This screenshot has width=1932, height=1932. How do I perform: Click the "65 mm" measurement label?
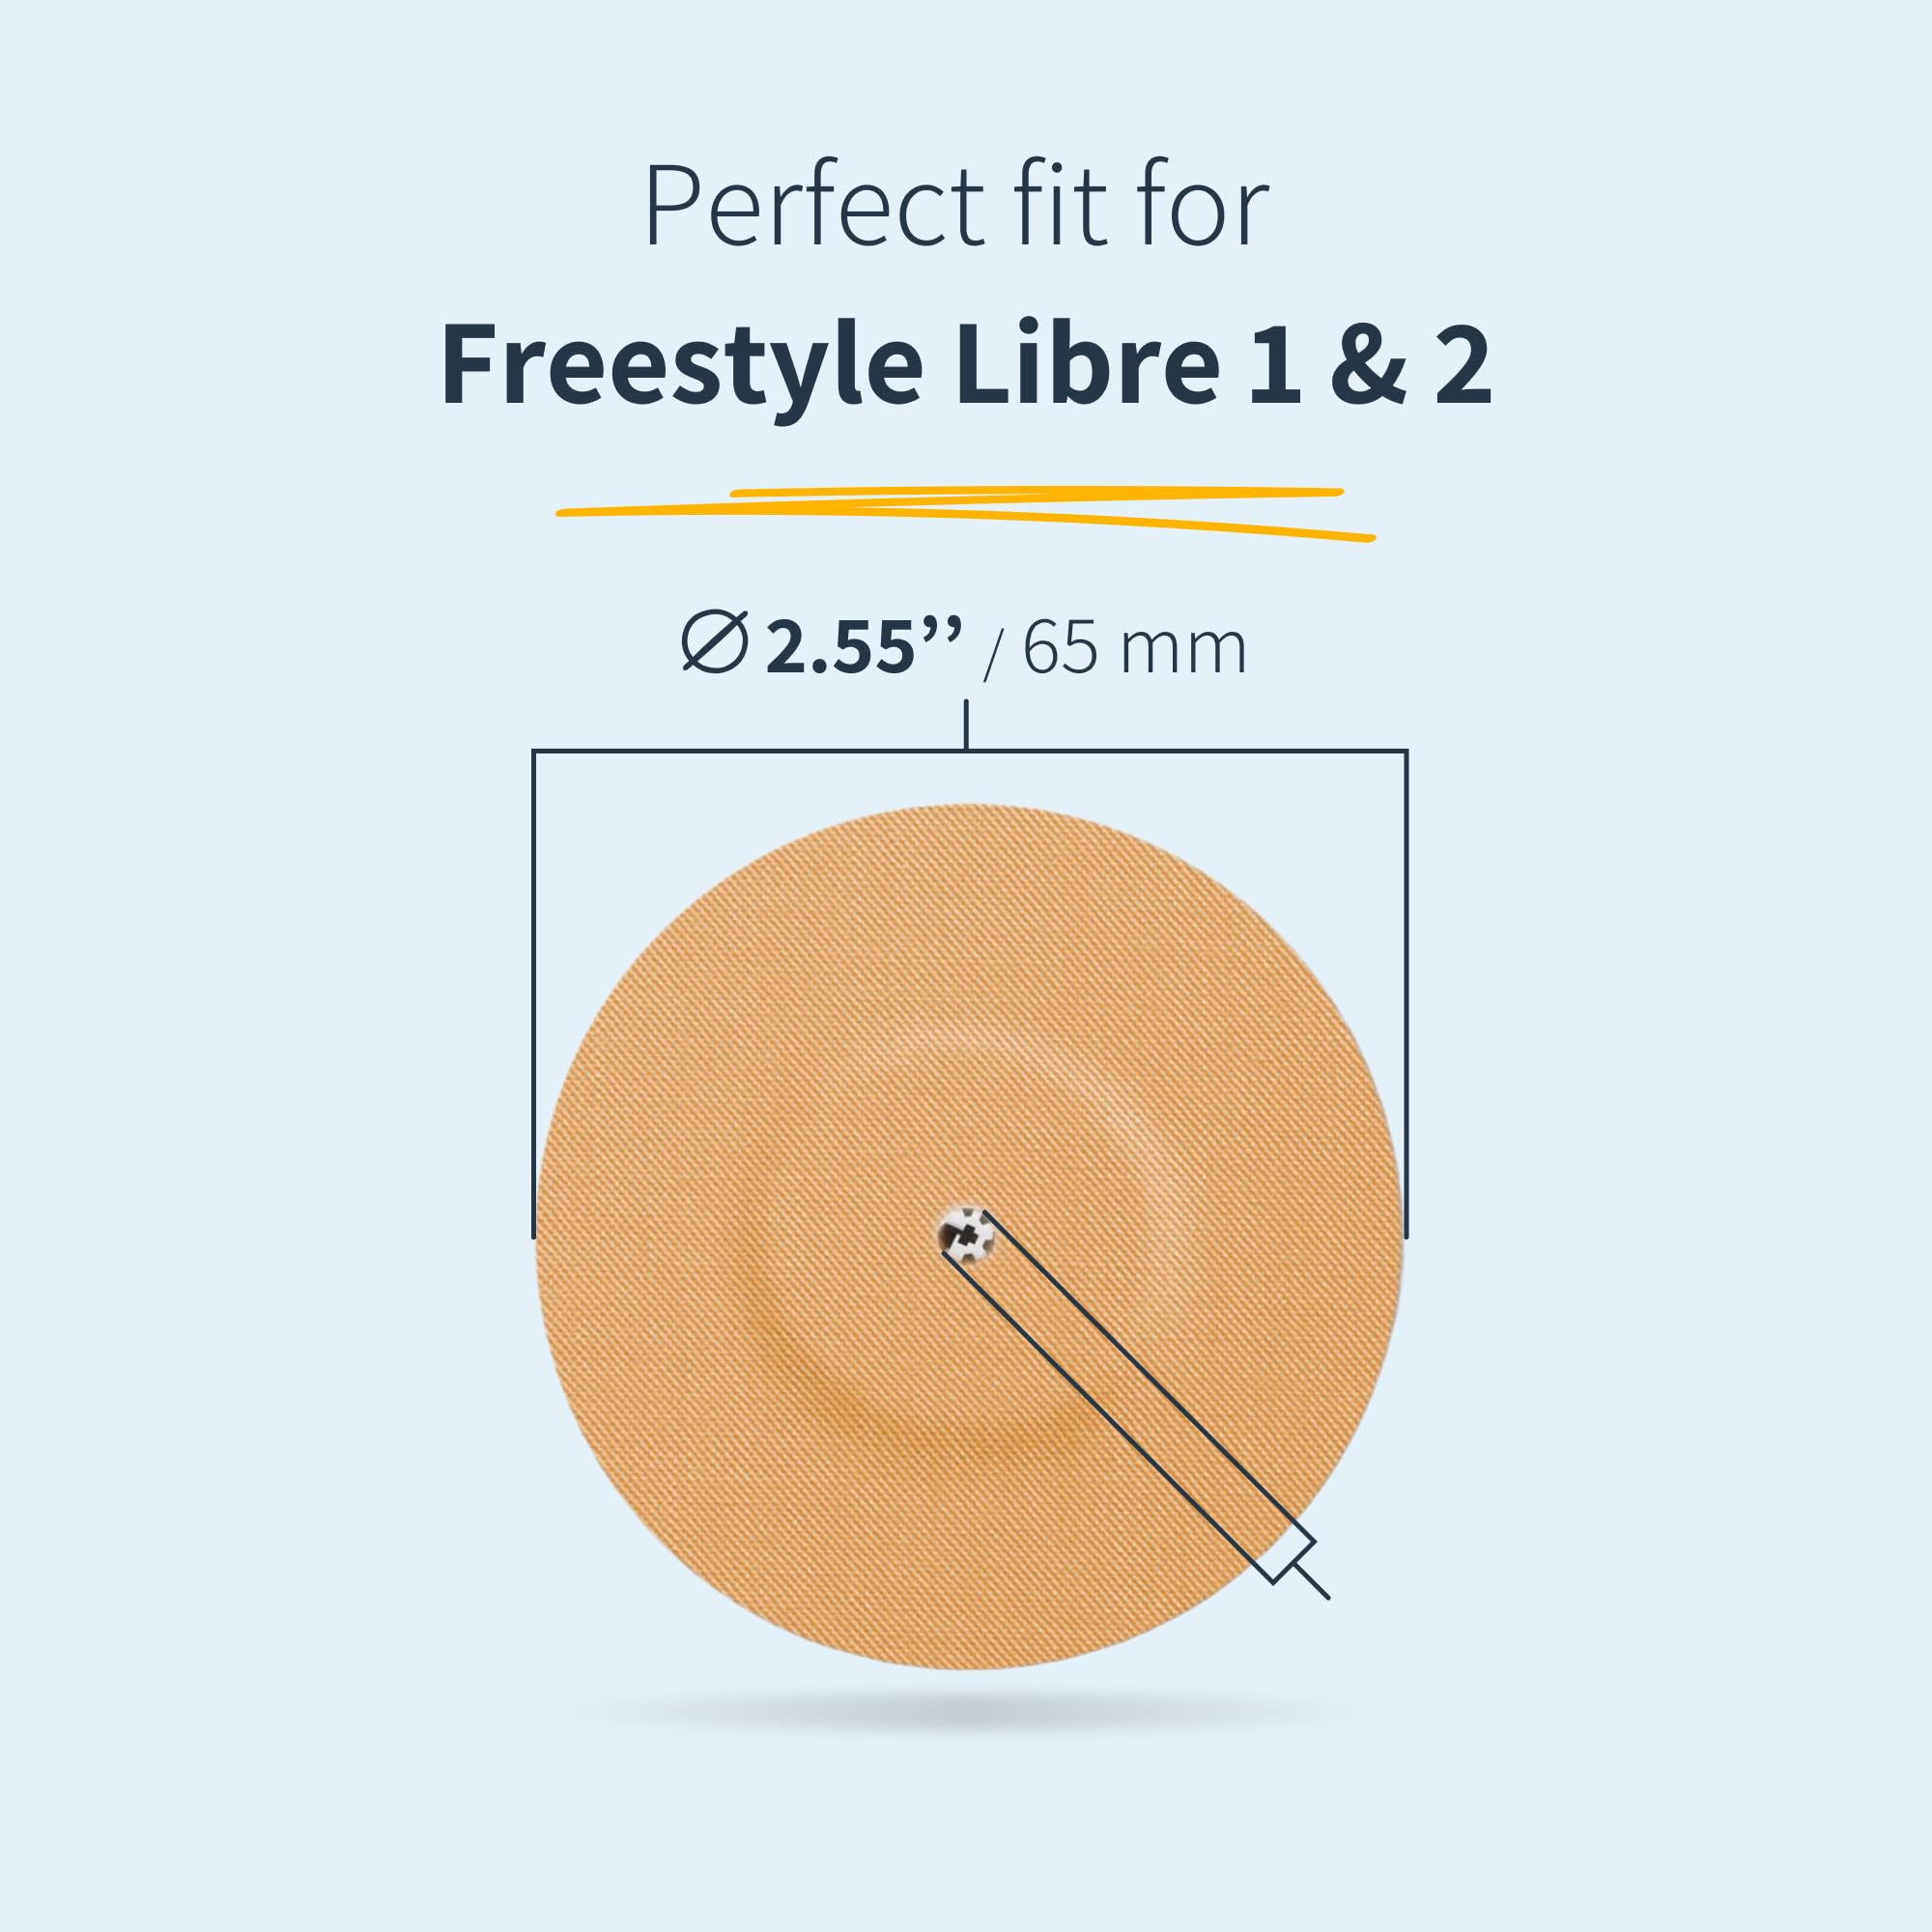tap(1134, 648)
